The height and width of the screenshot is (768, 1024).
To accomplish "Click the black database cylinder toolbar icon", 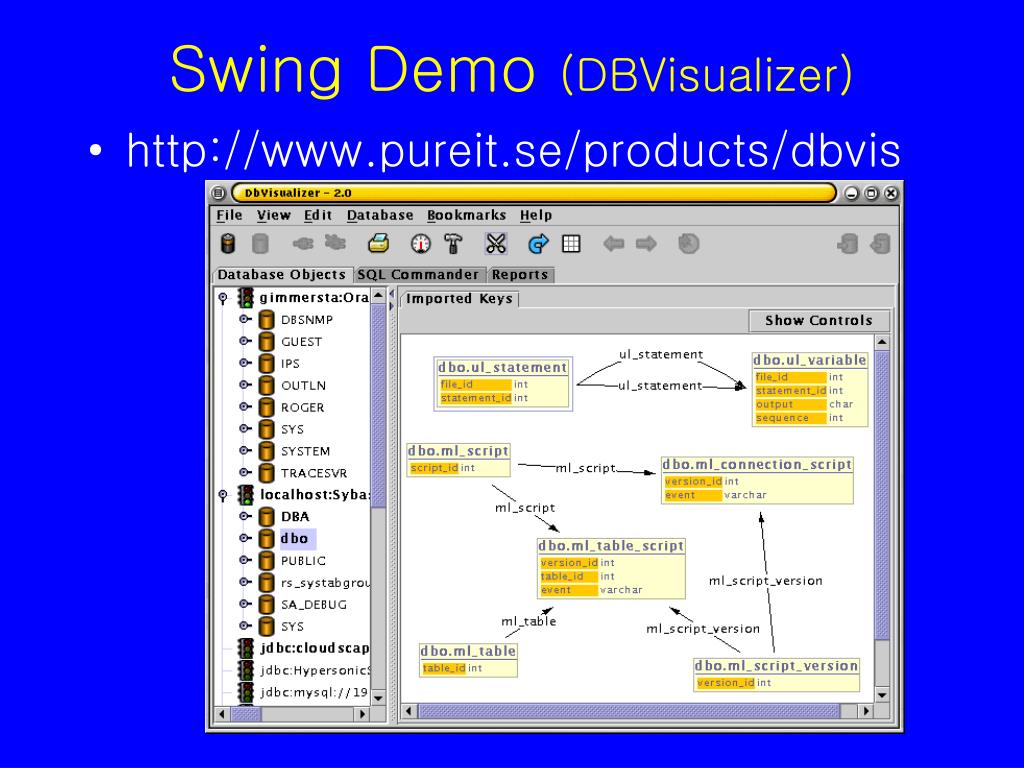I will [228, 244].
